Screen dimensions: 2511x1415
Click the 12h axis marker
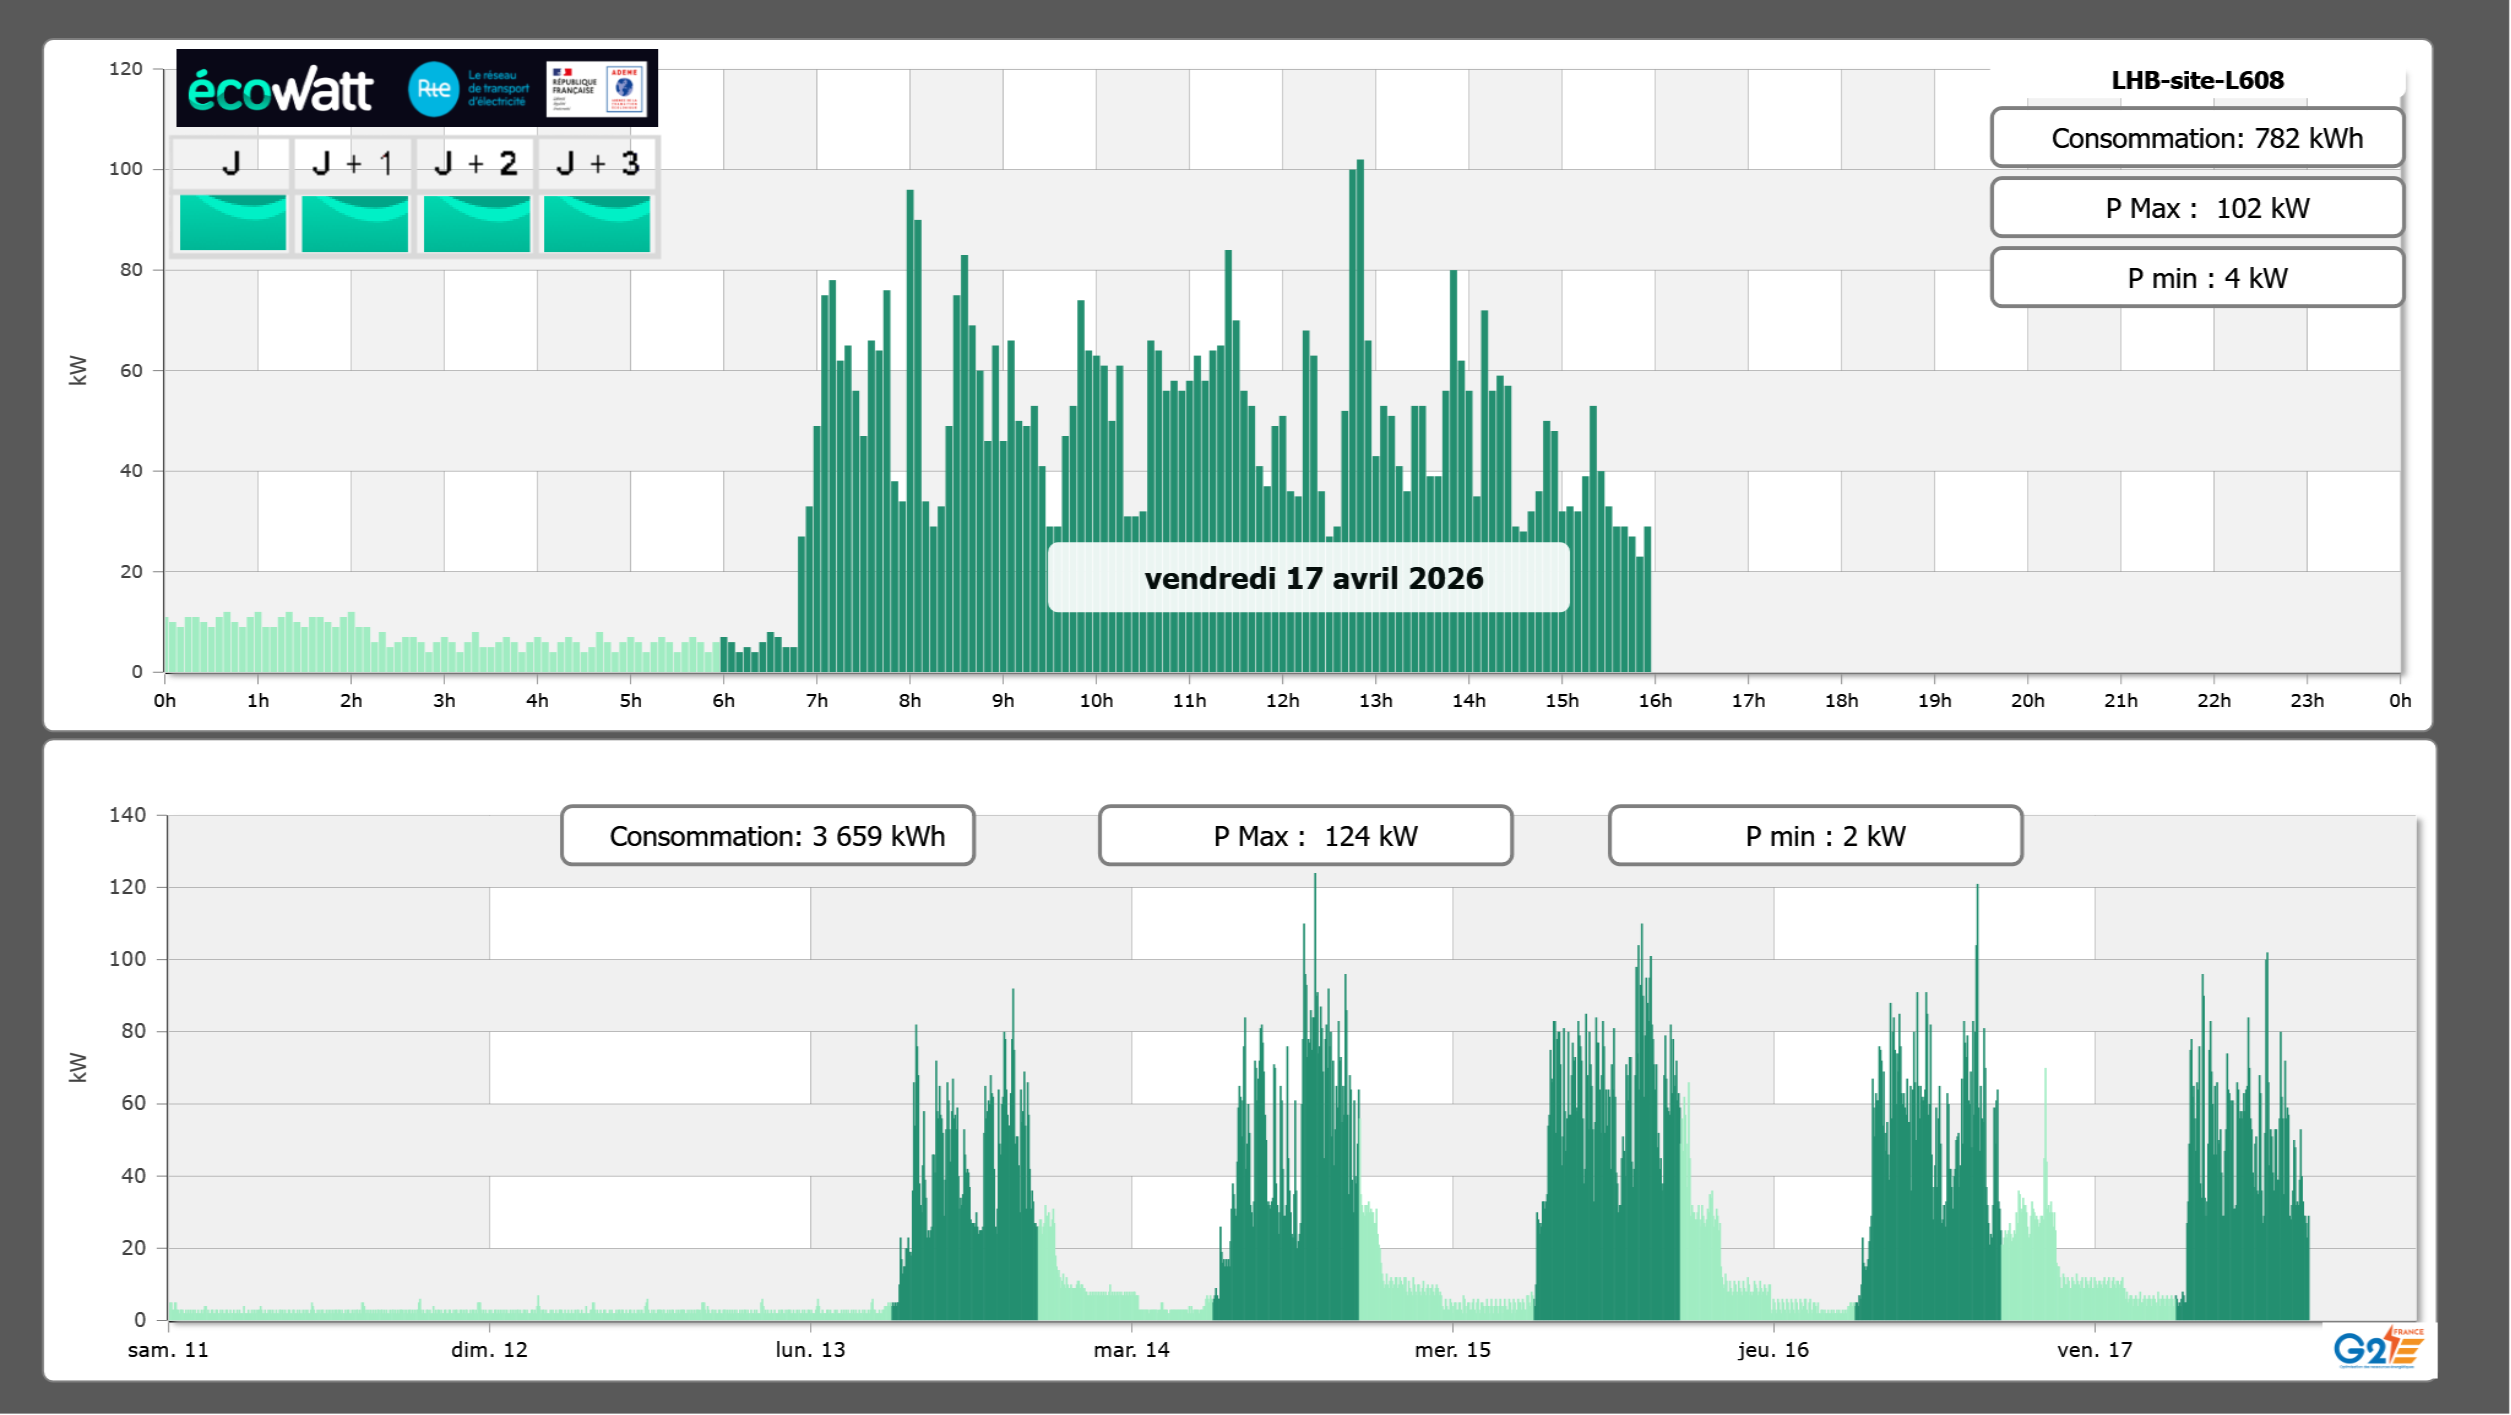[1282, 701]
